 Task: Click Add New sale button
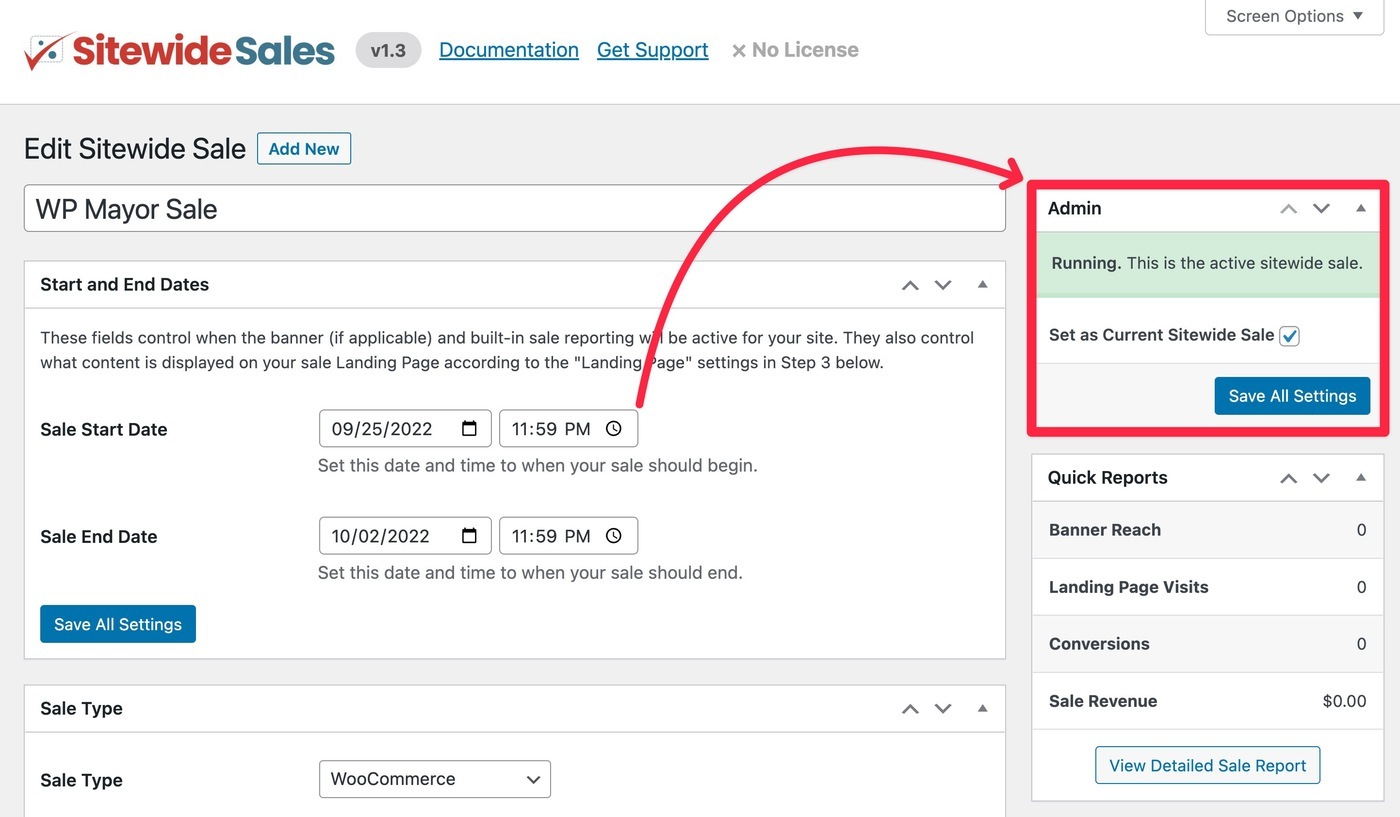tap(304, 148)
